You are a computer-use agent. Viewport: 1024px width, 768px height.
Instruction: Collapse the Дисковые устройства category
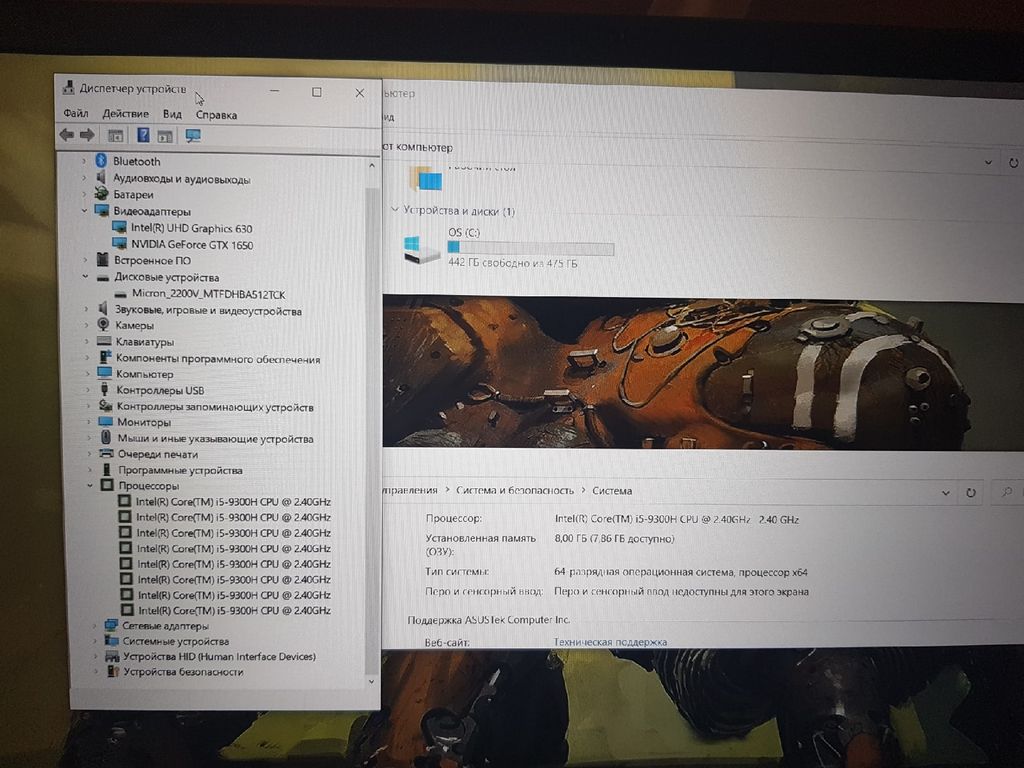[x=85, y=276]
